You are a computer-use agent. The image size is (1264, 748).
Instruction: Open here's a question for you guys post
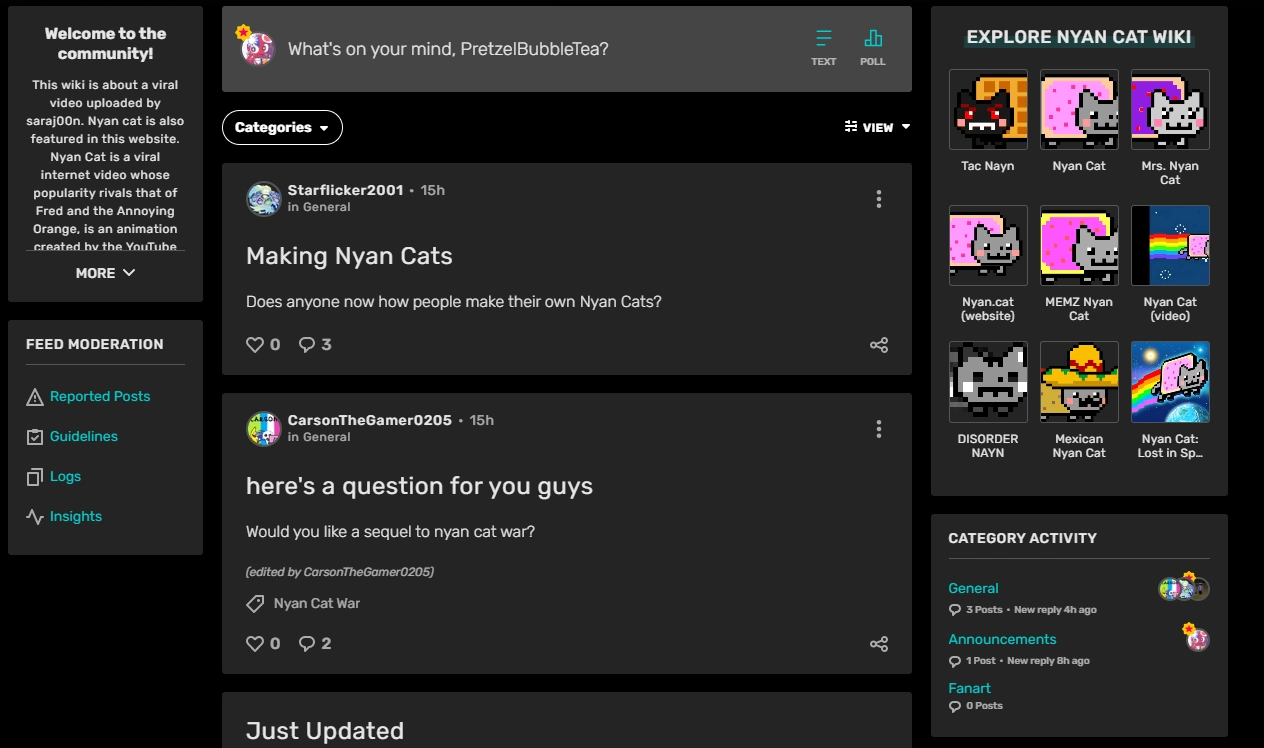click(x=419, y=486)
